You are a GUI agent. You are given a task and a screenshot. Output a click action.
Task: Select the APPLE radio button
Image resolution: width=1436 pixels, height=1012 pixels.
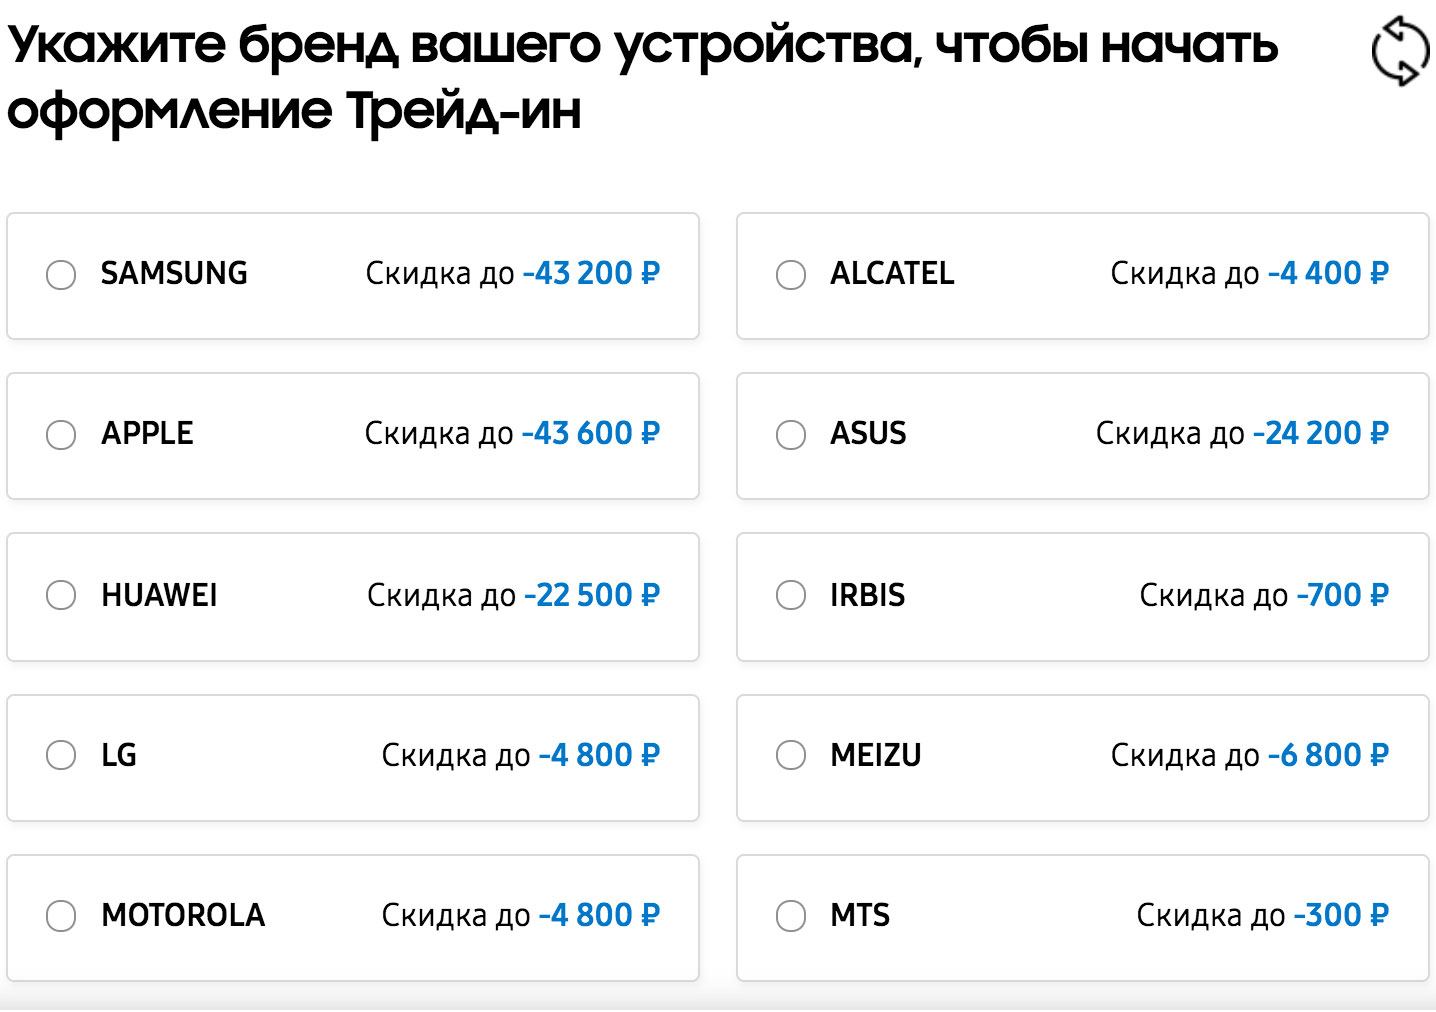click(61, 434)
